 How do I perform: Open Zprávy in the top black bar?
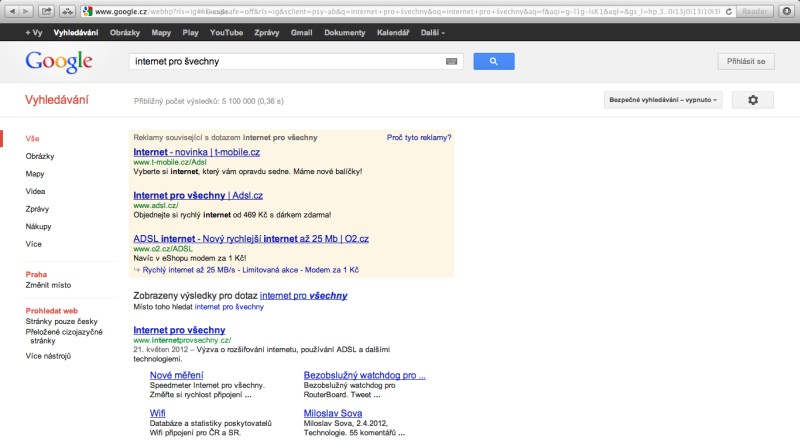[266, 33]
